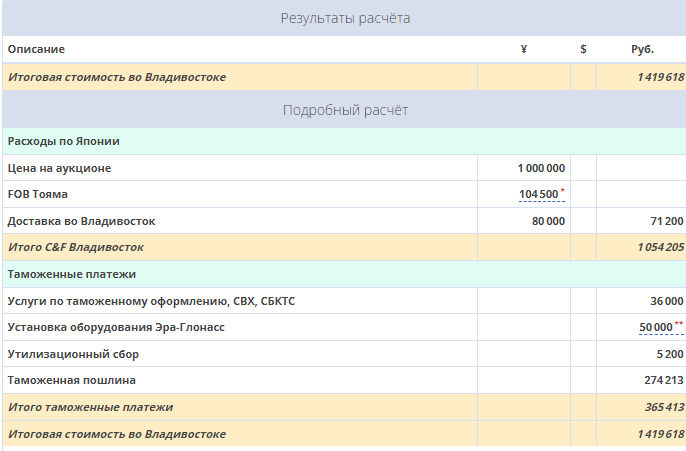Image resolution: width=686 pixels, height=451 pixels.
Task: Select the 'Таможенные платежи' section row
Action: point(344,274)
